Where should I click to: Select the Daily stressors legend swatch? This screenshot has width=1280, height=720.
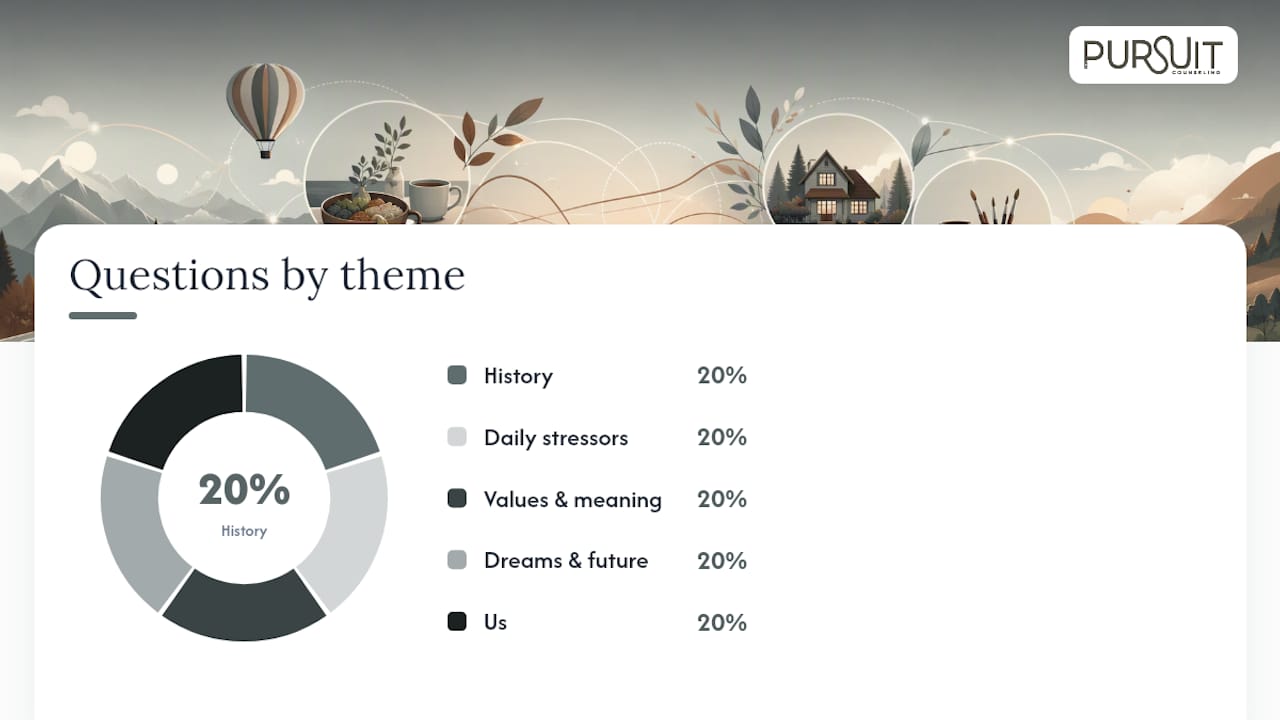tap(457, 437)
